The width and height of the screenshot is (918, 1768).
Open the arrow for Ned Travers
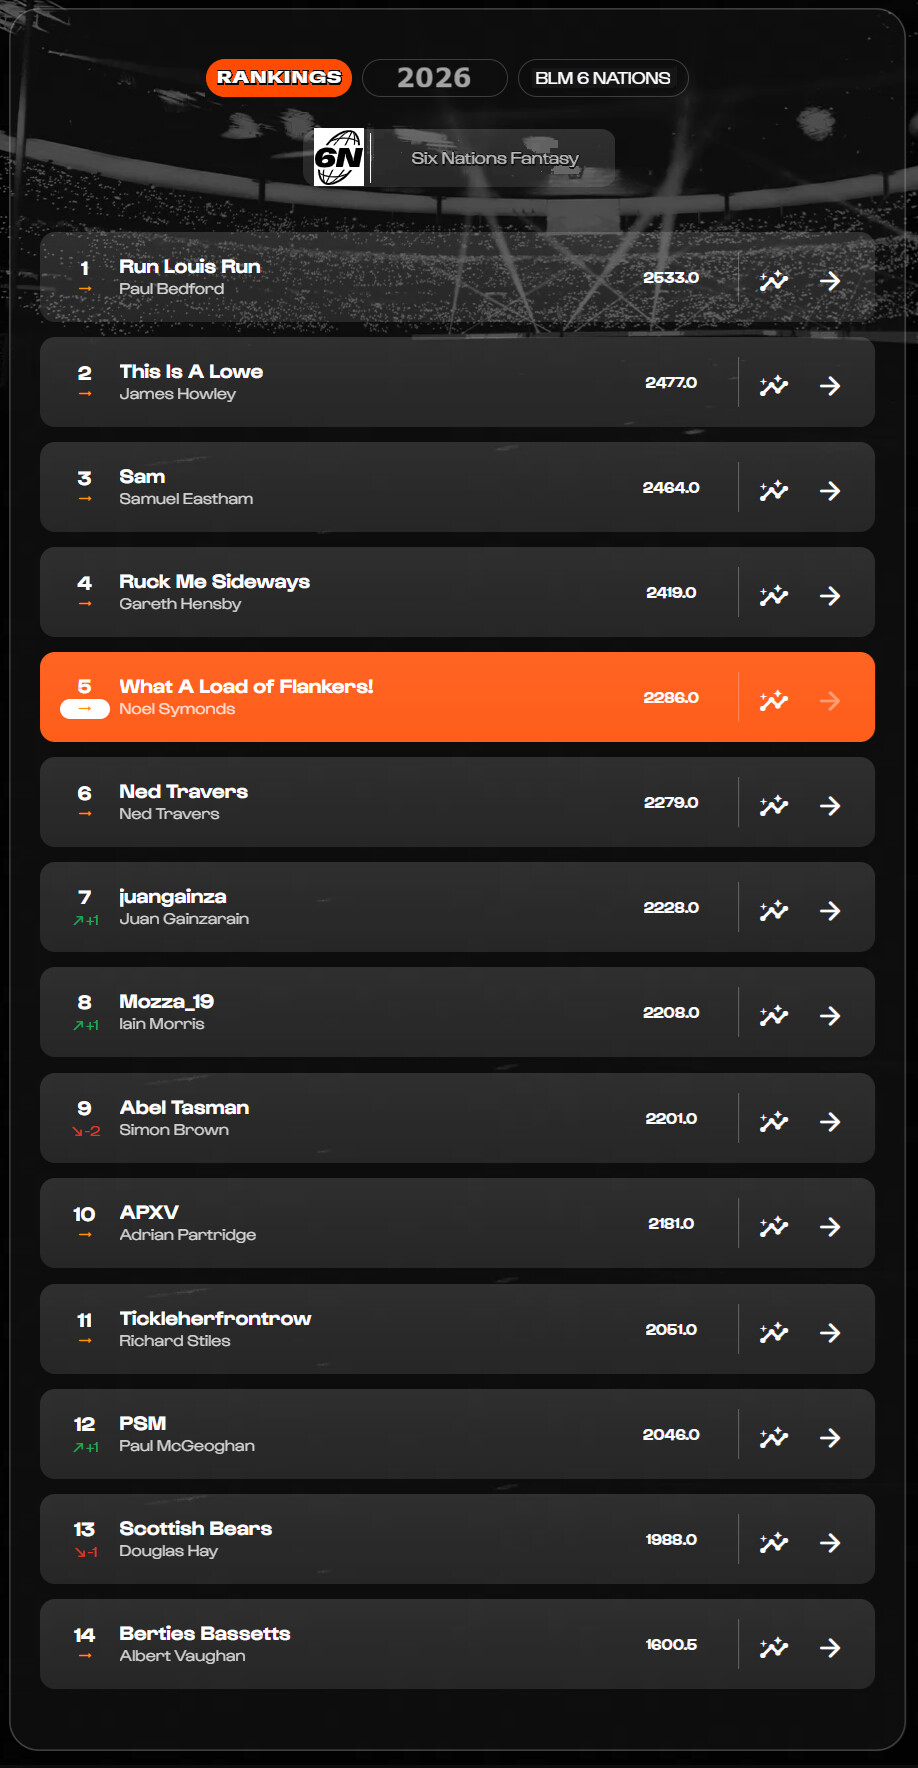click(830, 806)
